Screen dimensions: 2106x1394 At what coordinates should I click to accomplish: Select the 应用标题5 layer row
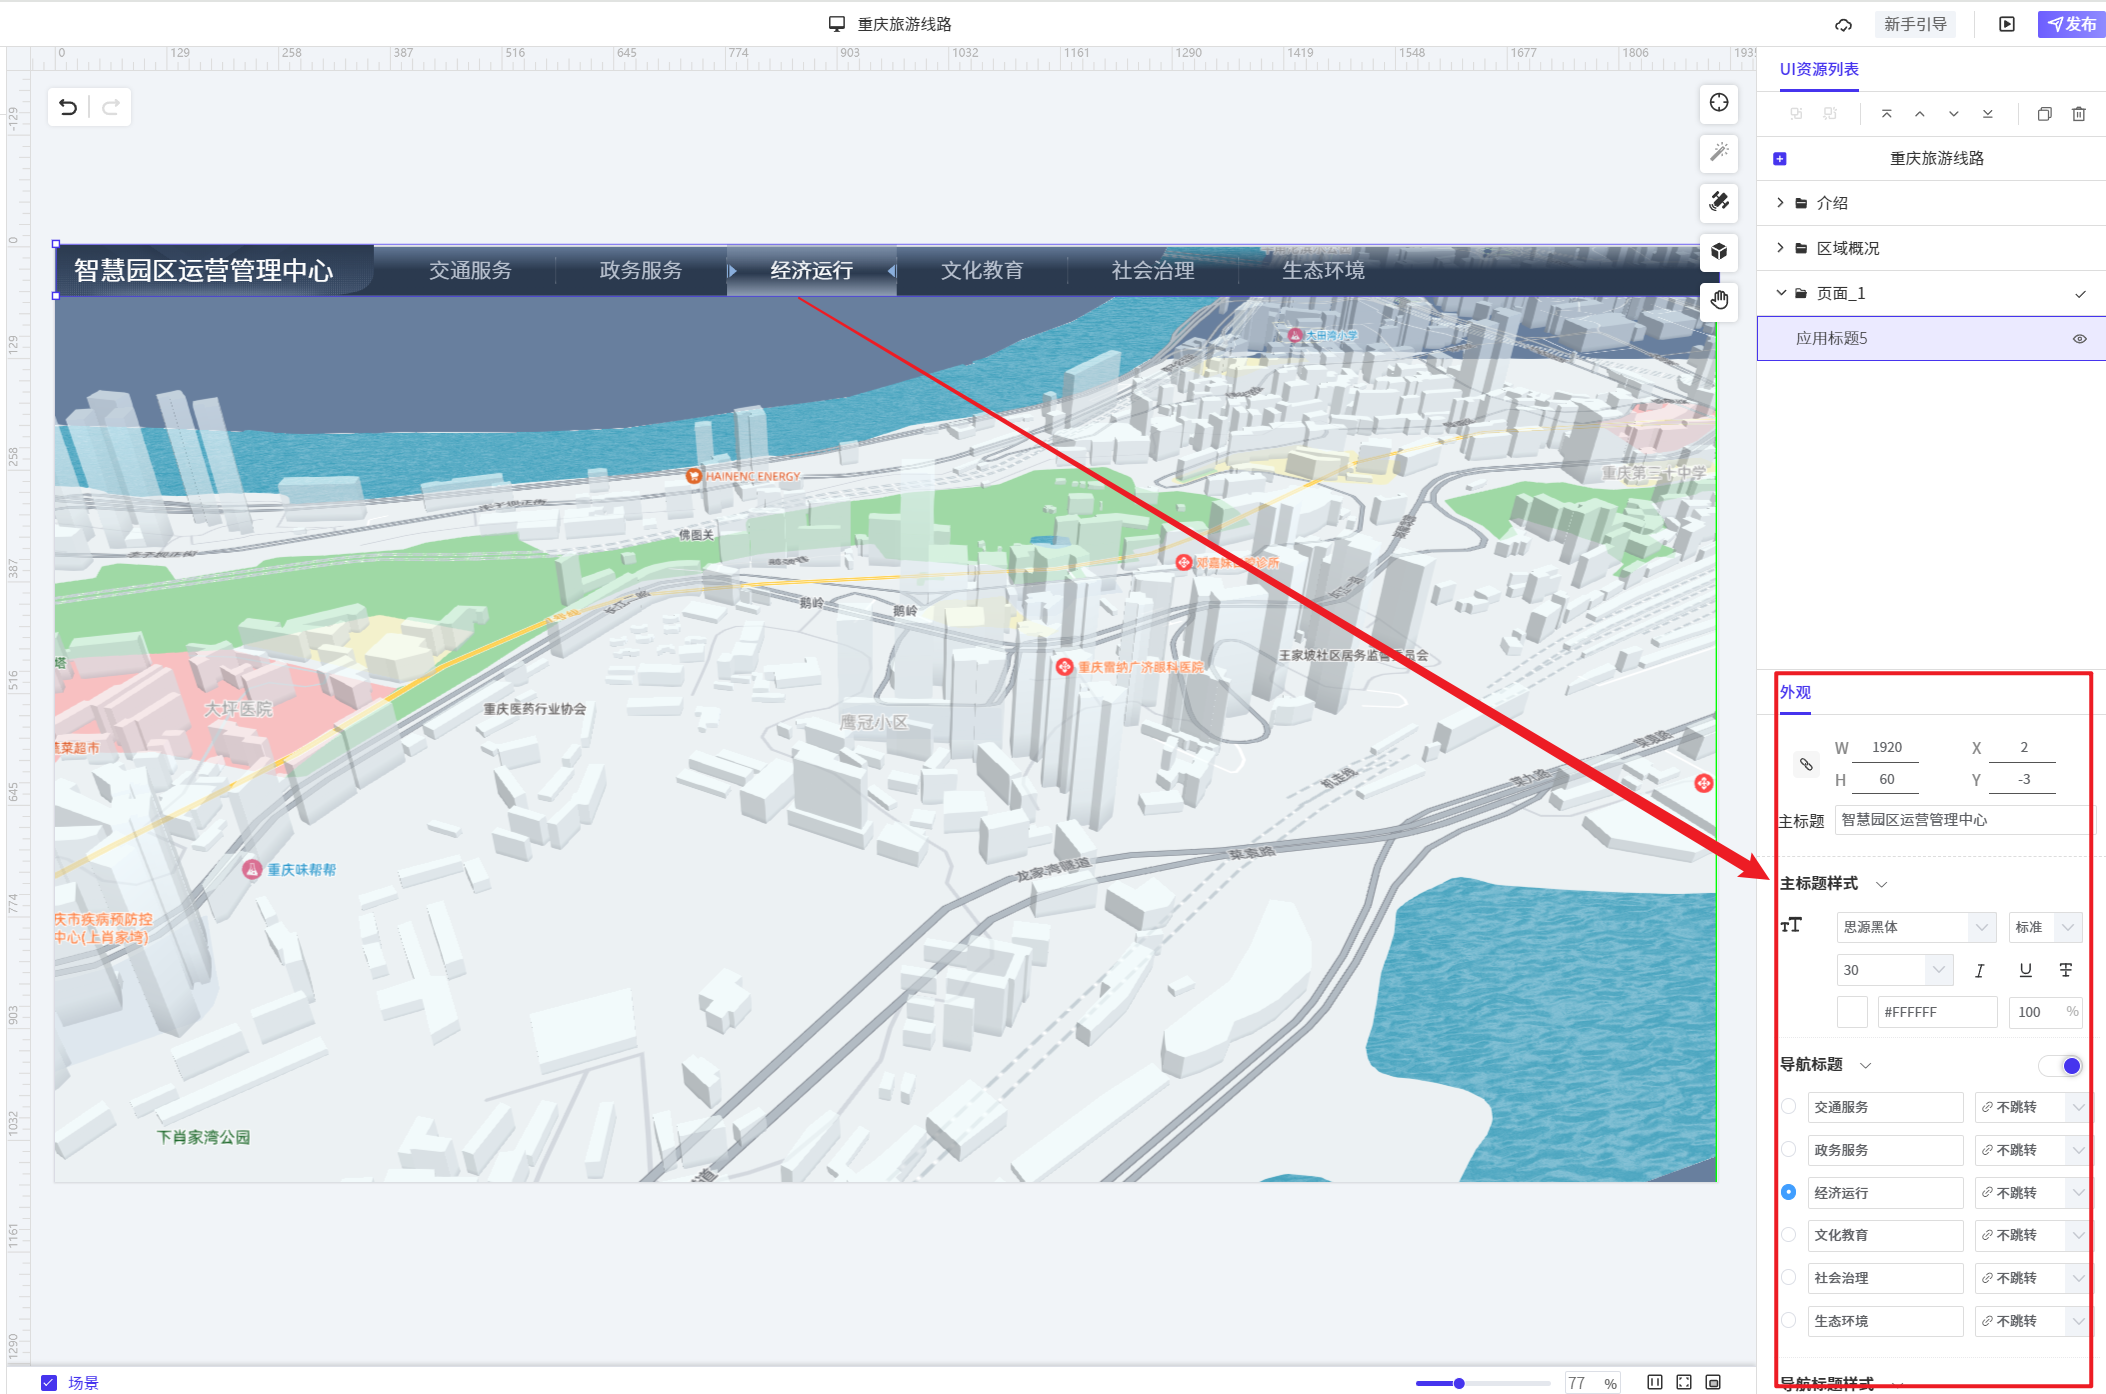tap(1931, 338)
